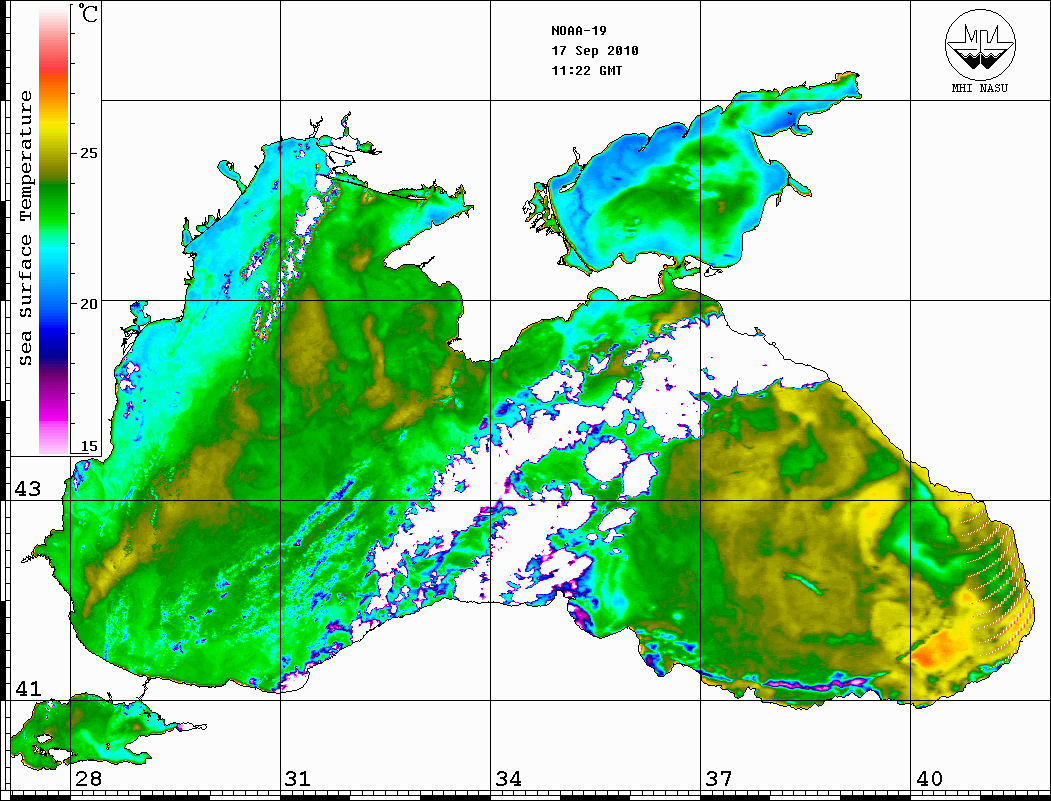The width and height of the screenshot is (1051, 801).
Task: Click the 20 tick on the colour scale
Action: [88, 304]
